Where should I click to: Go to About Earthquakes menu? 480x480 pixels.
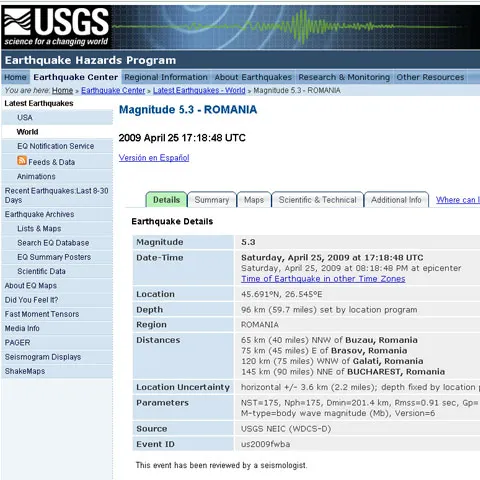[253, 77]
